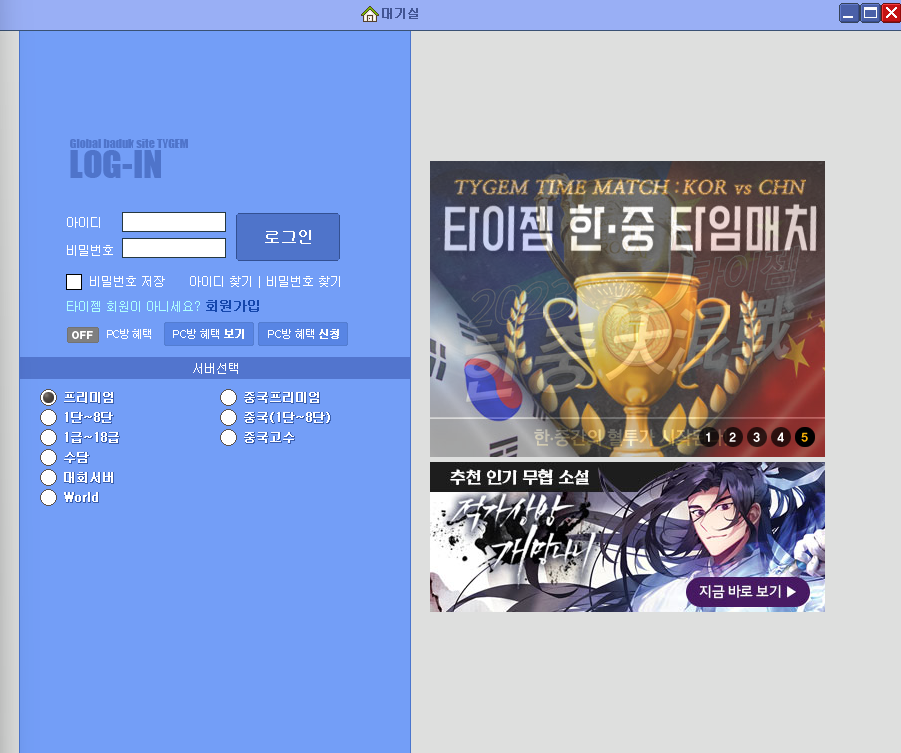Click the 지금 바로 보기 button
Image resolution: width=901 pixels, height=753 pixels.
pyautogui.click(x=748, y=591)
